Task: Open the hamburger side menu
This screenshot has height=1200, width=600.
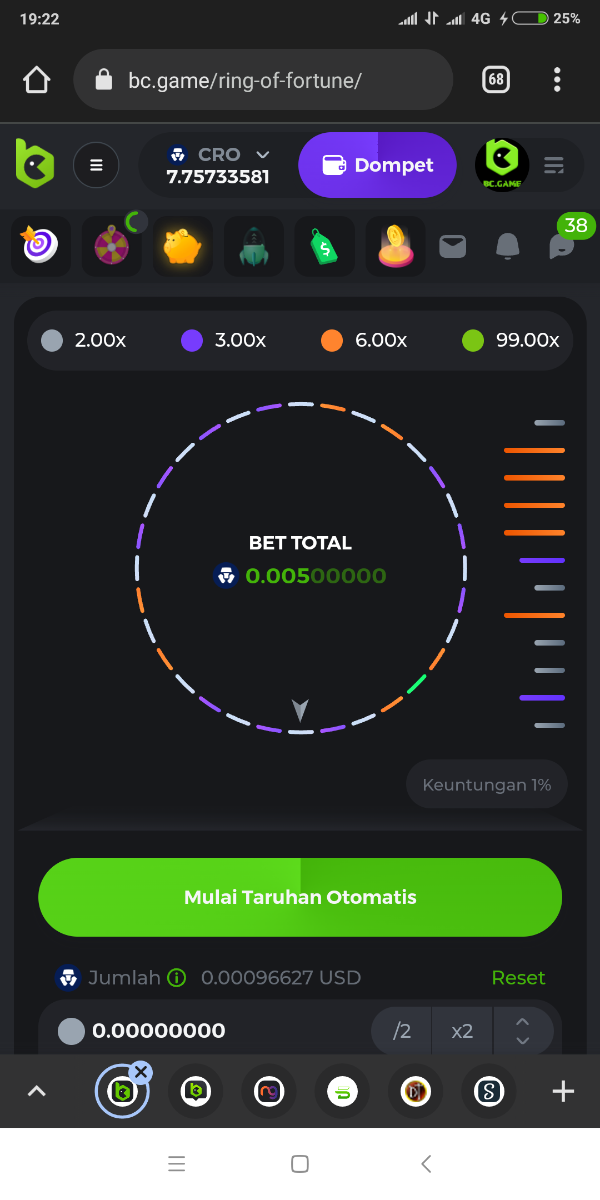Action: point(96,165)
